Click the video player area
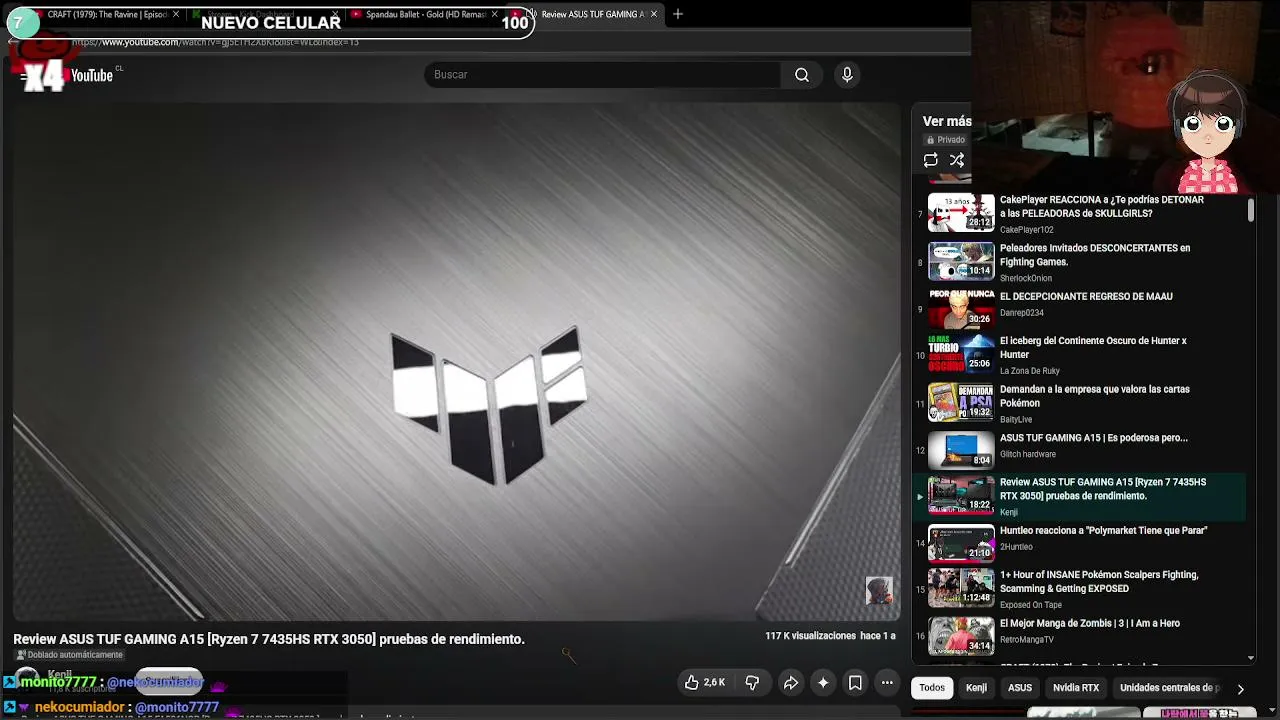 pyautogui.click(x=456, y=362)
